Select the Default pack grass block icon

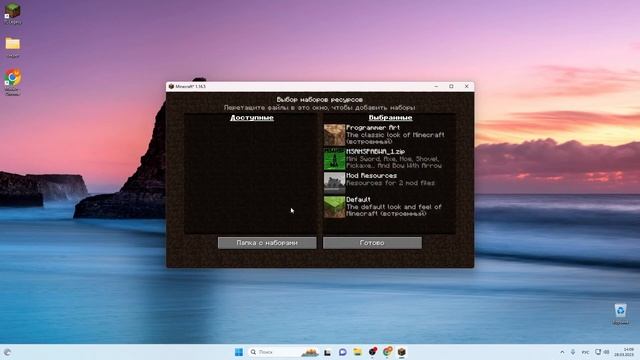click(334, 207)
